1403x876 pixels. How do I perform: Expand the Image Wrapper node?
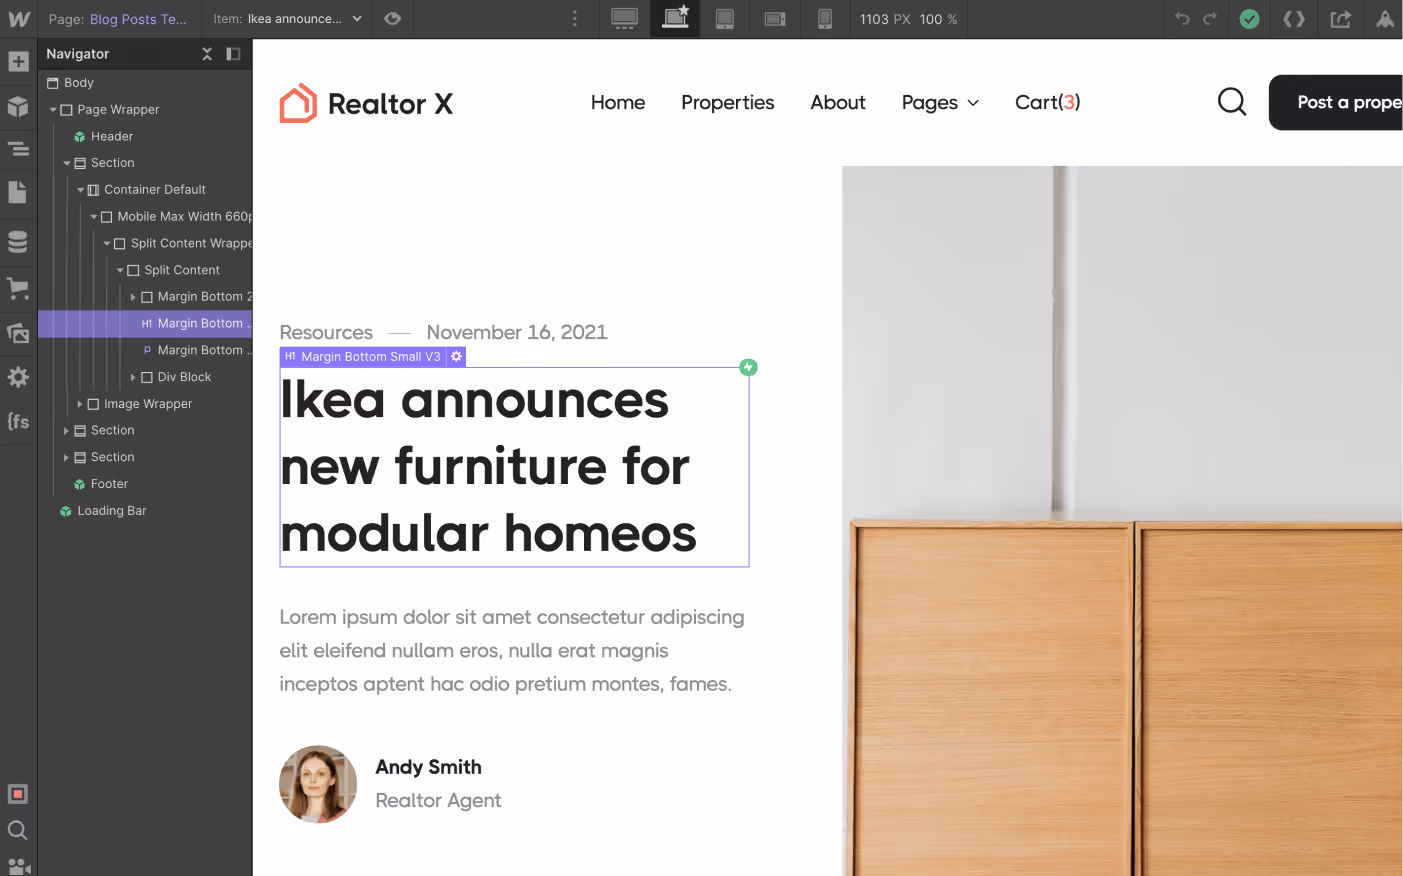coord(80,404)
